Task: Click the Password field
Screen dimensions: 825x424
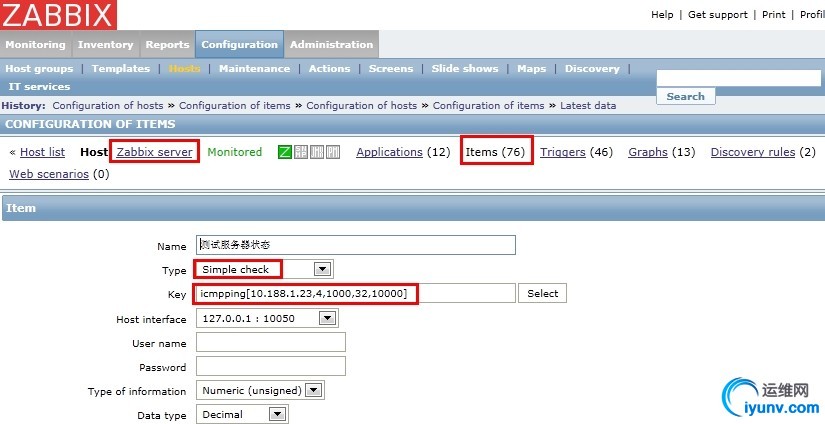Action: coord(271,366)
